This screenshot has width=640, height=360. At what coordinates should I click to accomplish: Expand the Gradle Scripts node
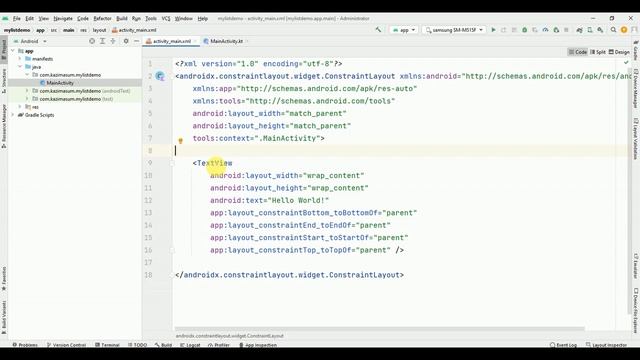(13, 115)
